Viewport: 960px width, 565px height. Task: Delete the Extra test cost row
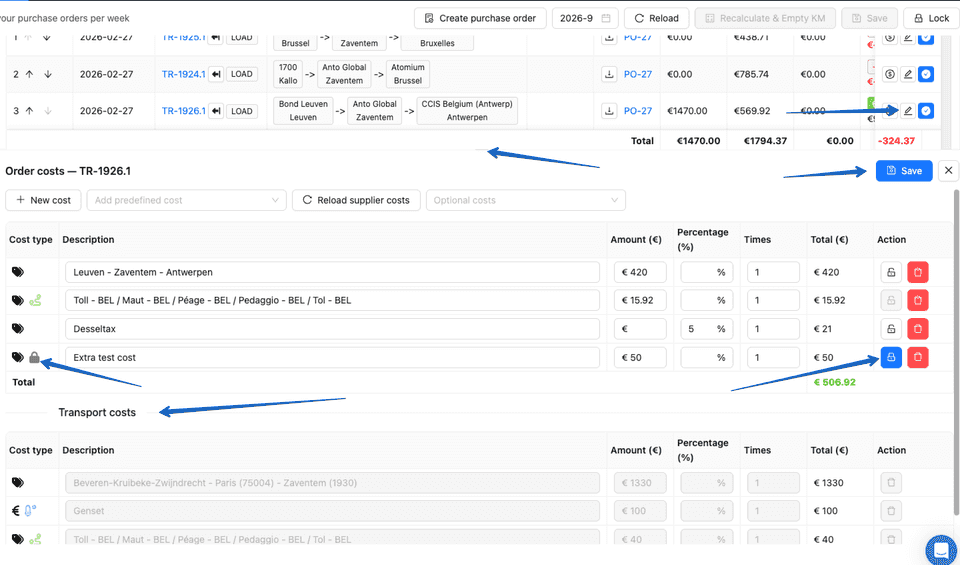[x=918, y=357]
